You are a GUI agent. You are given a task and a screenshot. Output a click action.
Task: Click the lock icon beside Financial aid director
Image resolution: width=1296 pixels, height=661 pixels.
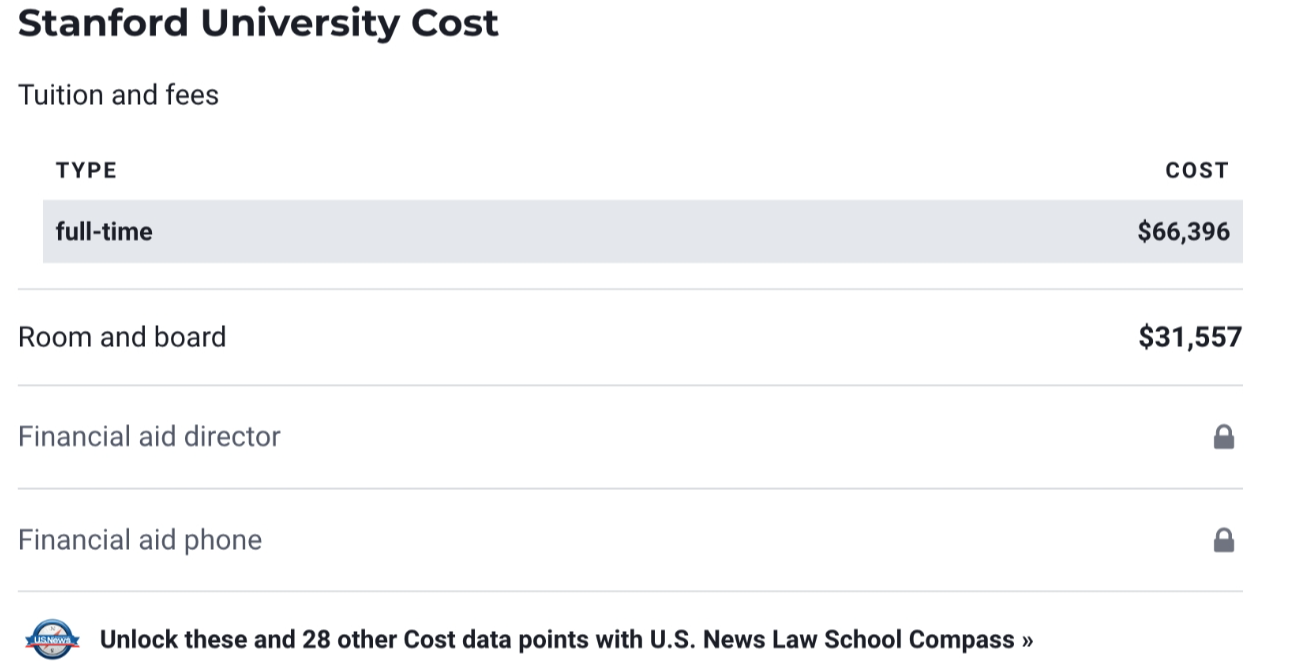[1223, 437]
